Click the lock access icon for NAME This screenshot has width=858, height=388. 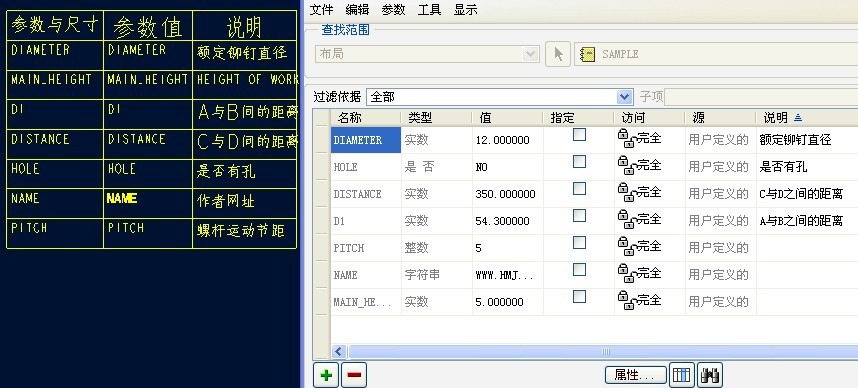pos(627,273)
